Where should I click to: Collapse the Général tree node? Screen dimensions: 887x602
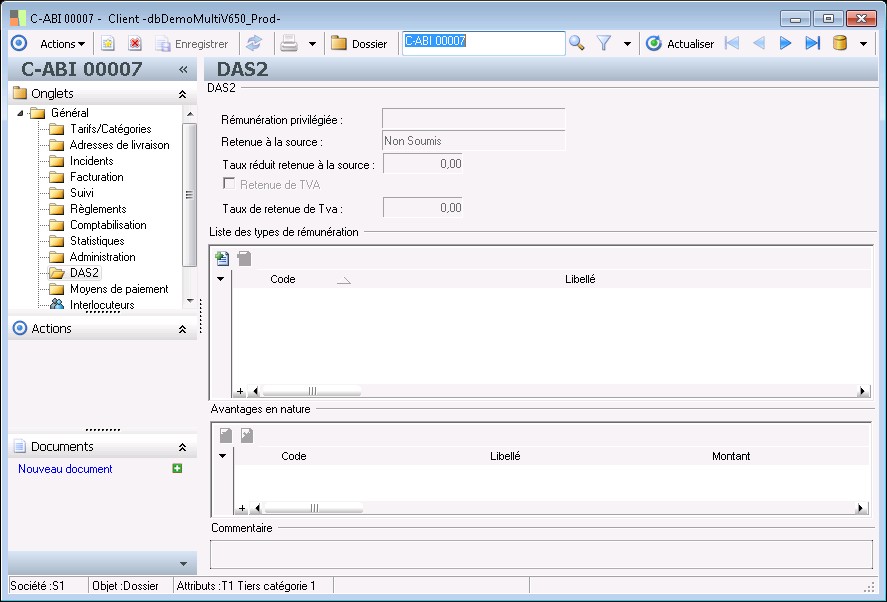click(21, 113)
